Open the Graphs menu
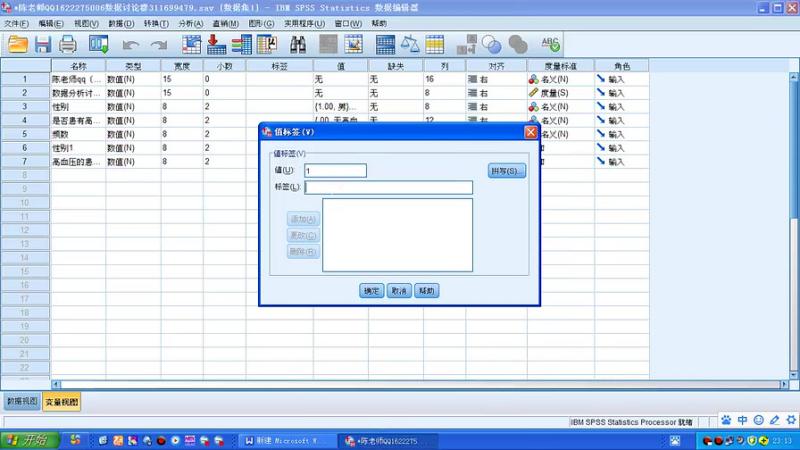The width and height of the screenshot is (800, 450). (261, 23)
